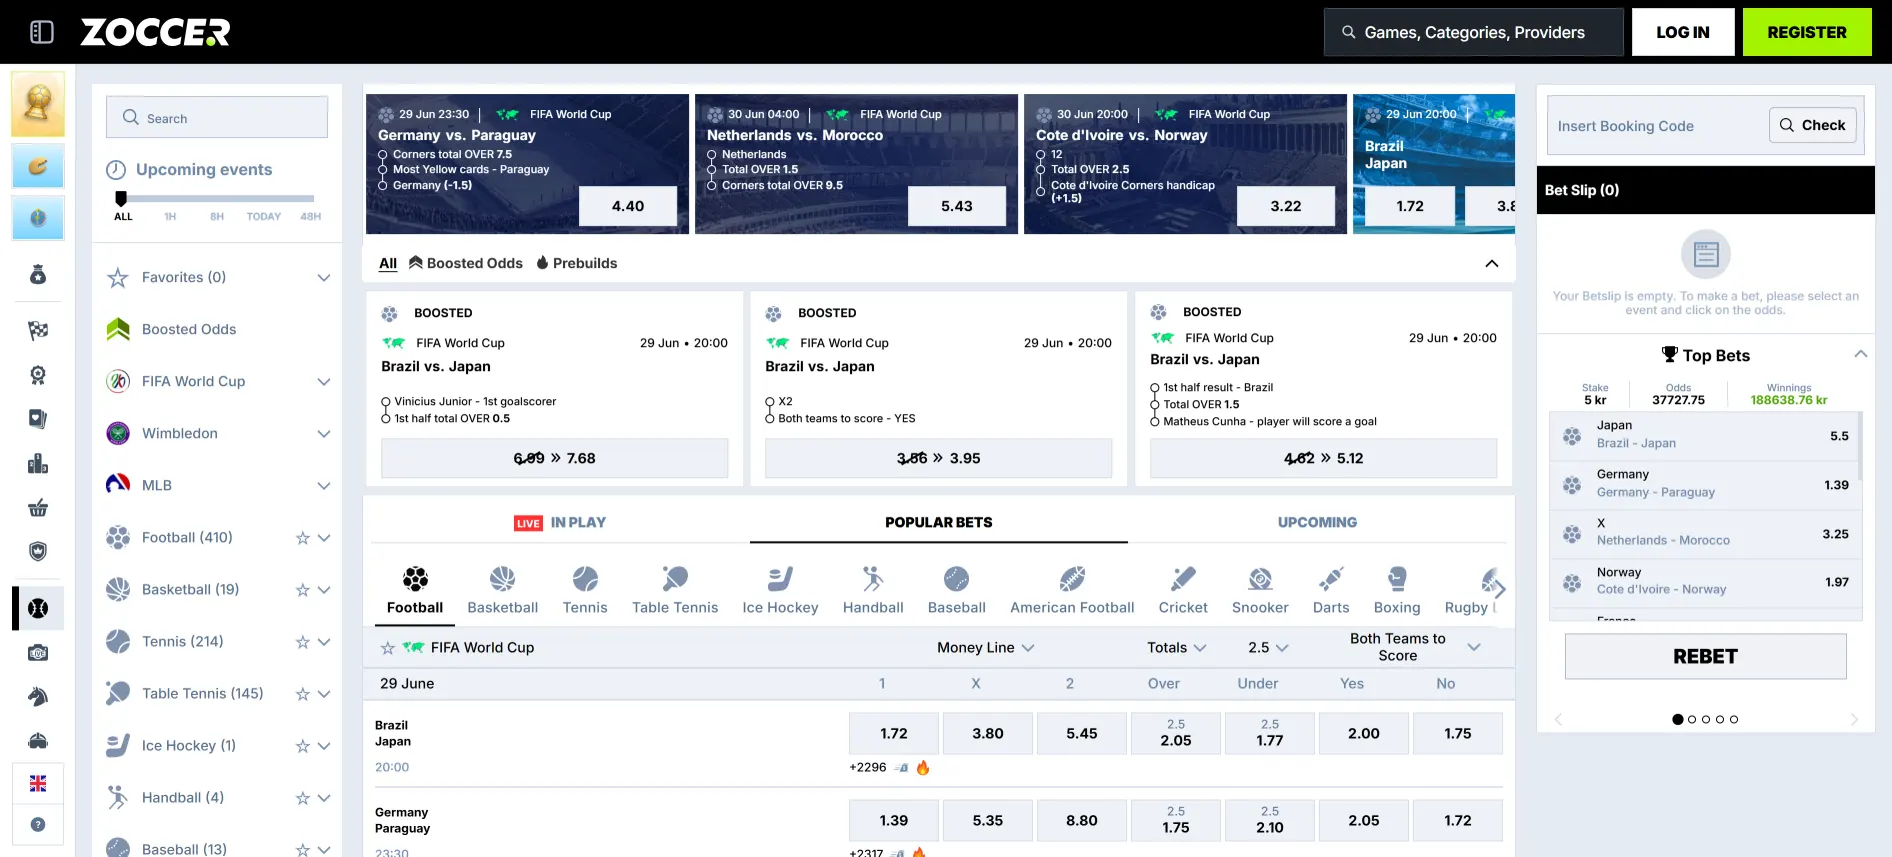The image size is (1892, 857).
Task: Select the Snooker sport icon filter
Action: (x=1260, y=579)
